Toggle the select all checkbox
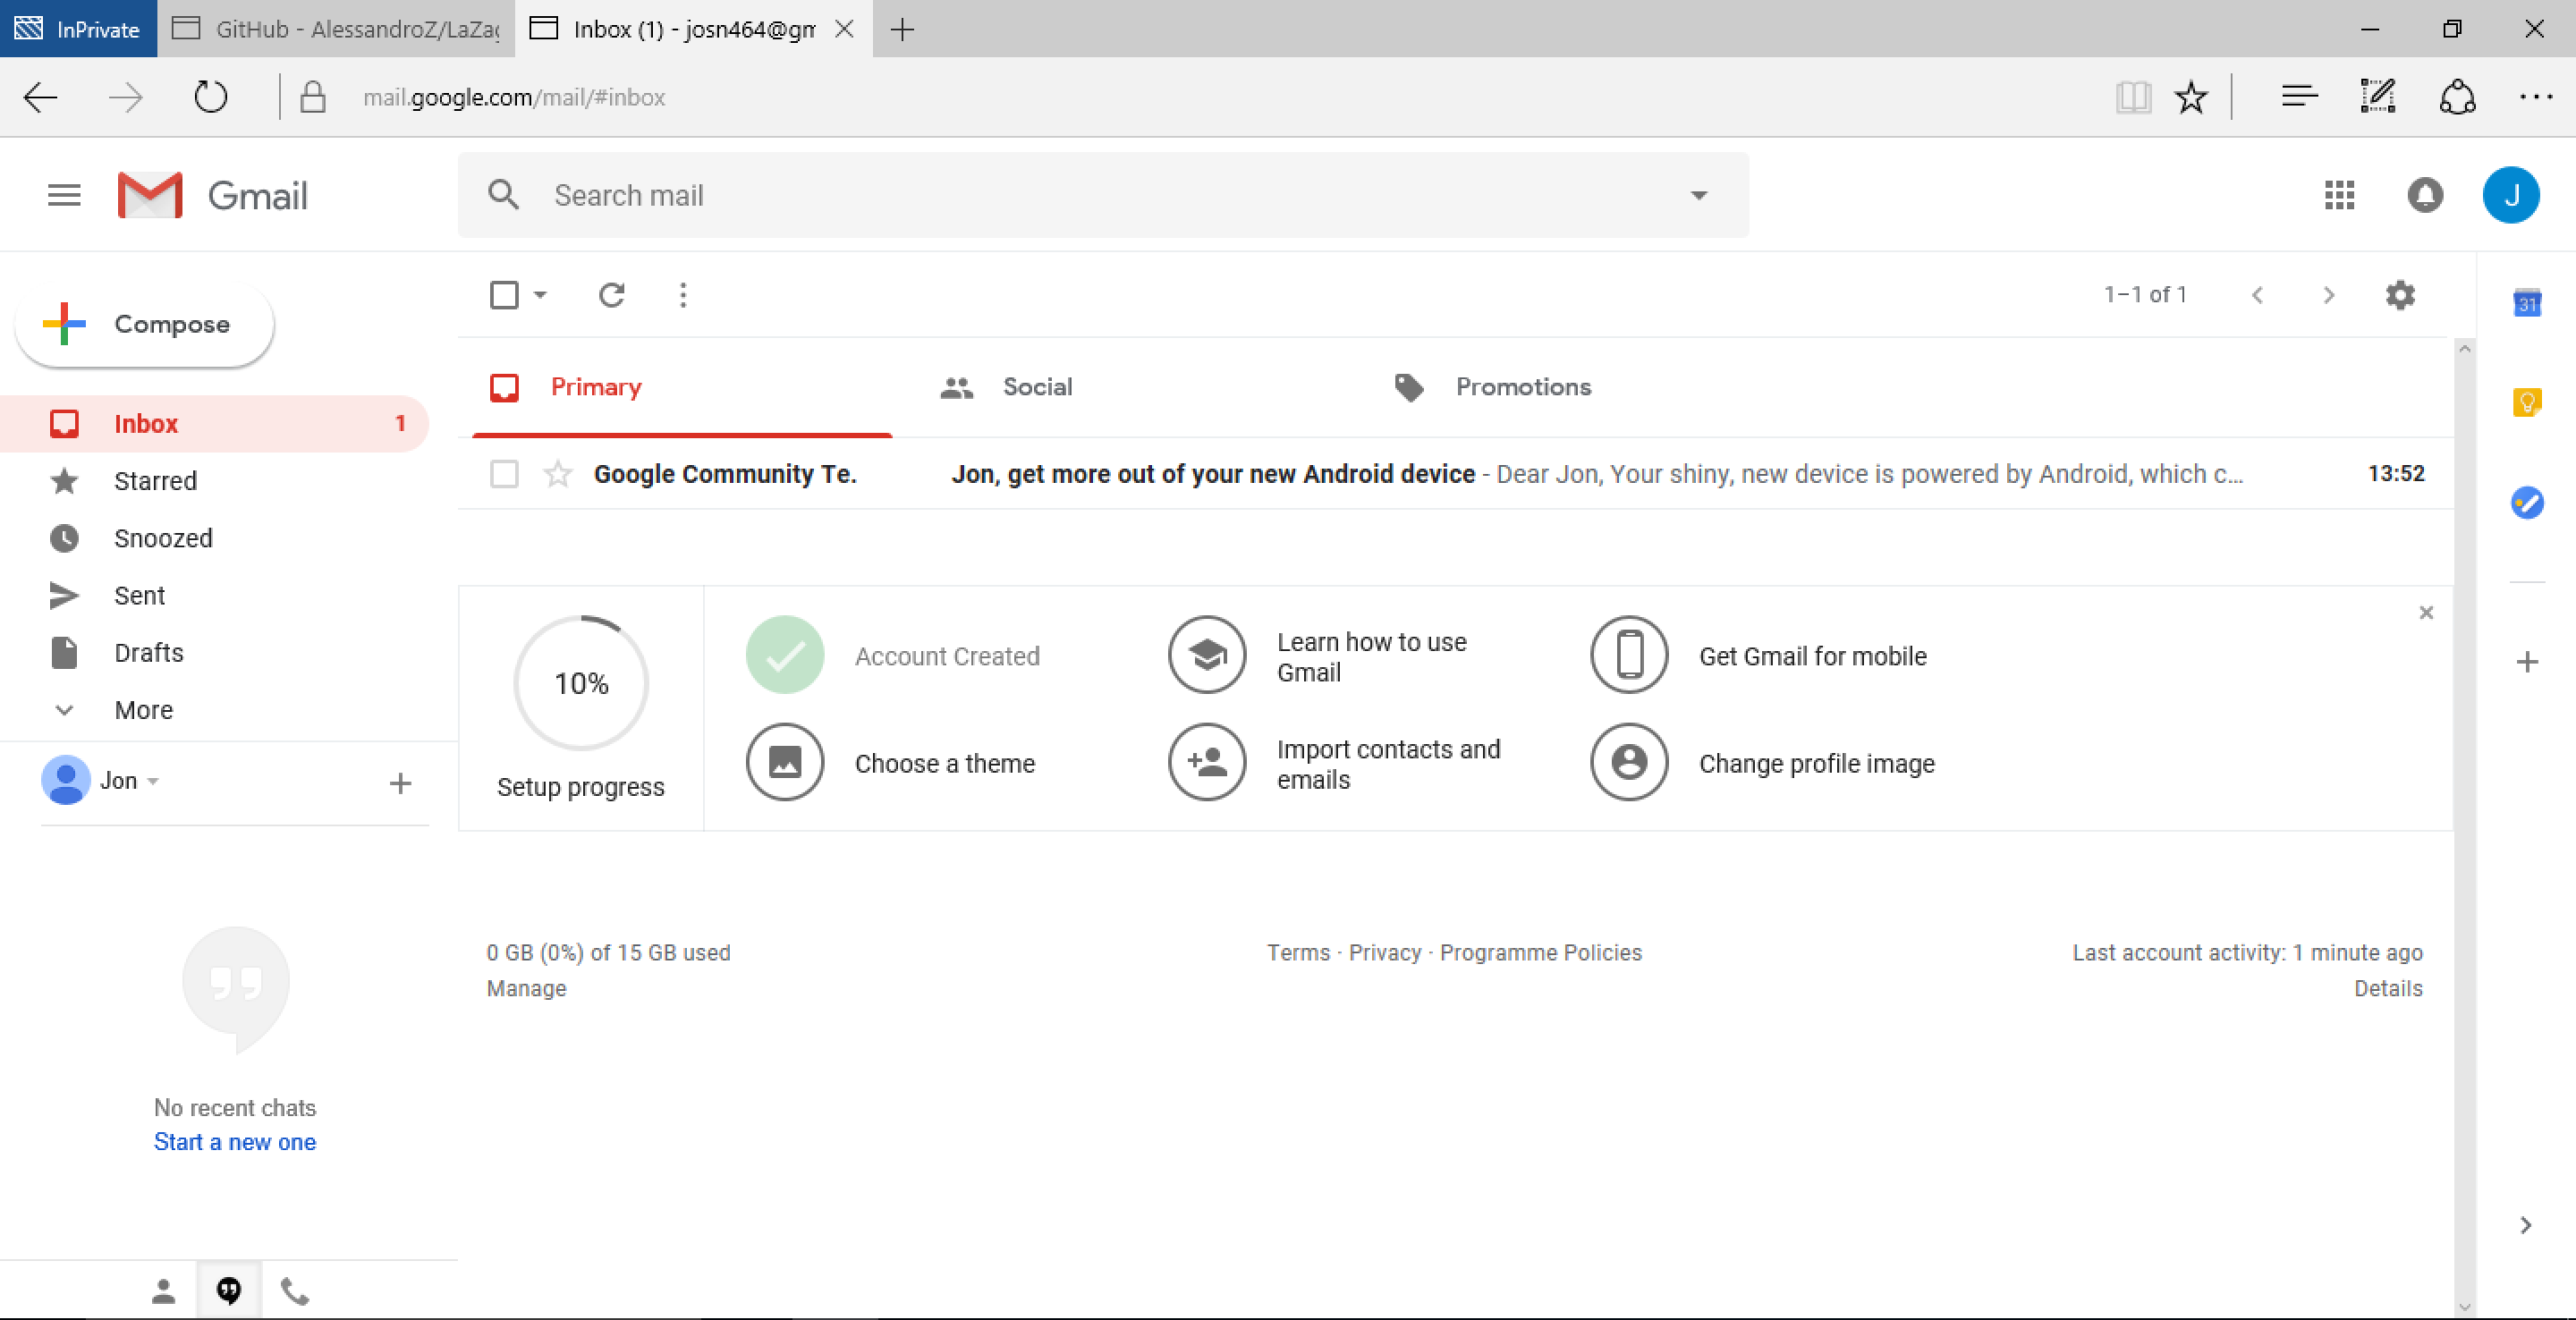The height and width of the screenshot is (1320, 2576). pos(505,294)
